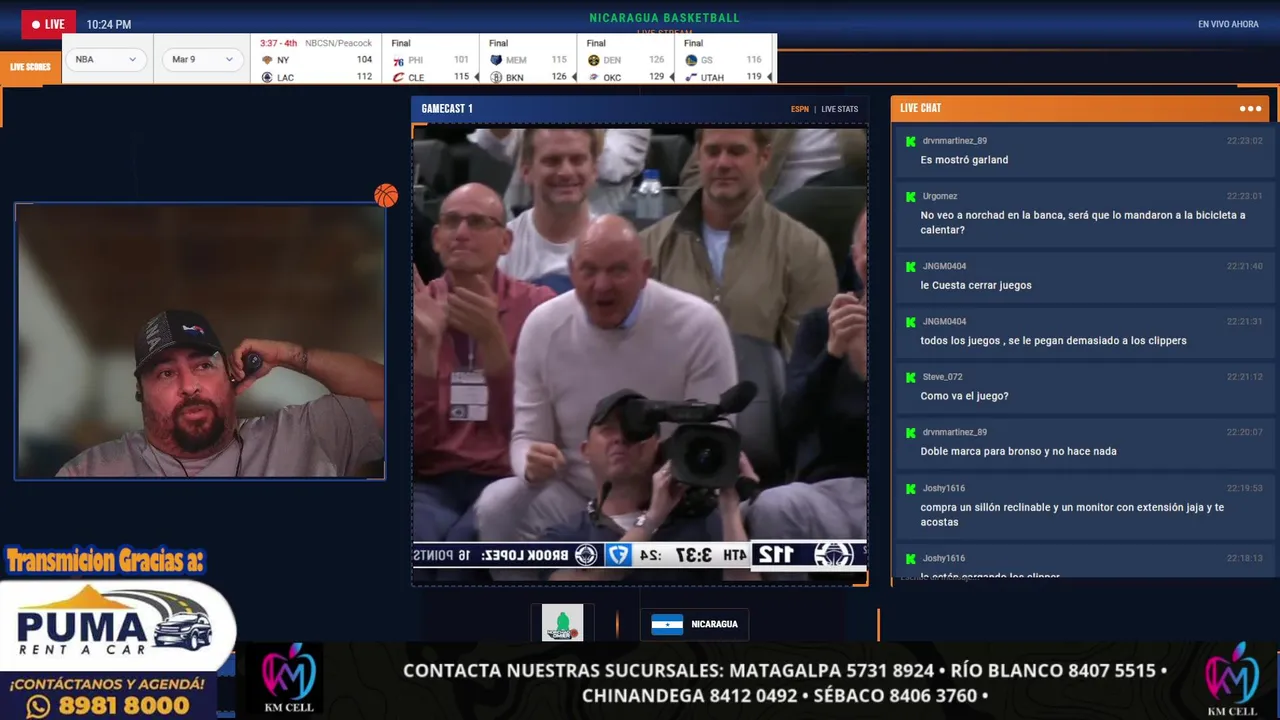
Task: Click the Utah Jazz logo
Action: pyautogui.click(x=691, y=77)
